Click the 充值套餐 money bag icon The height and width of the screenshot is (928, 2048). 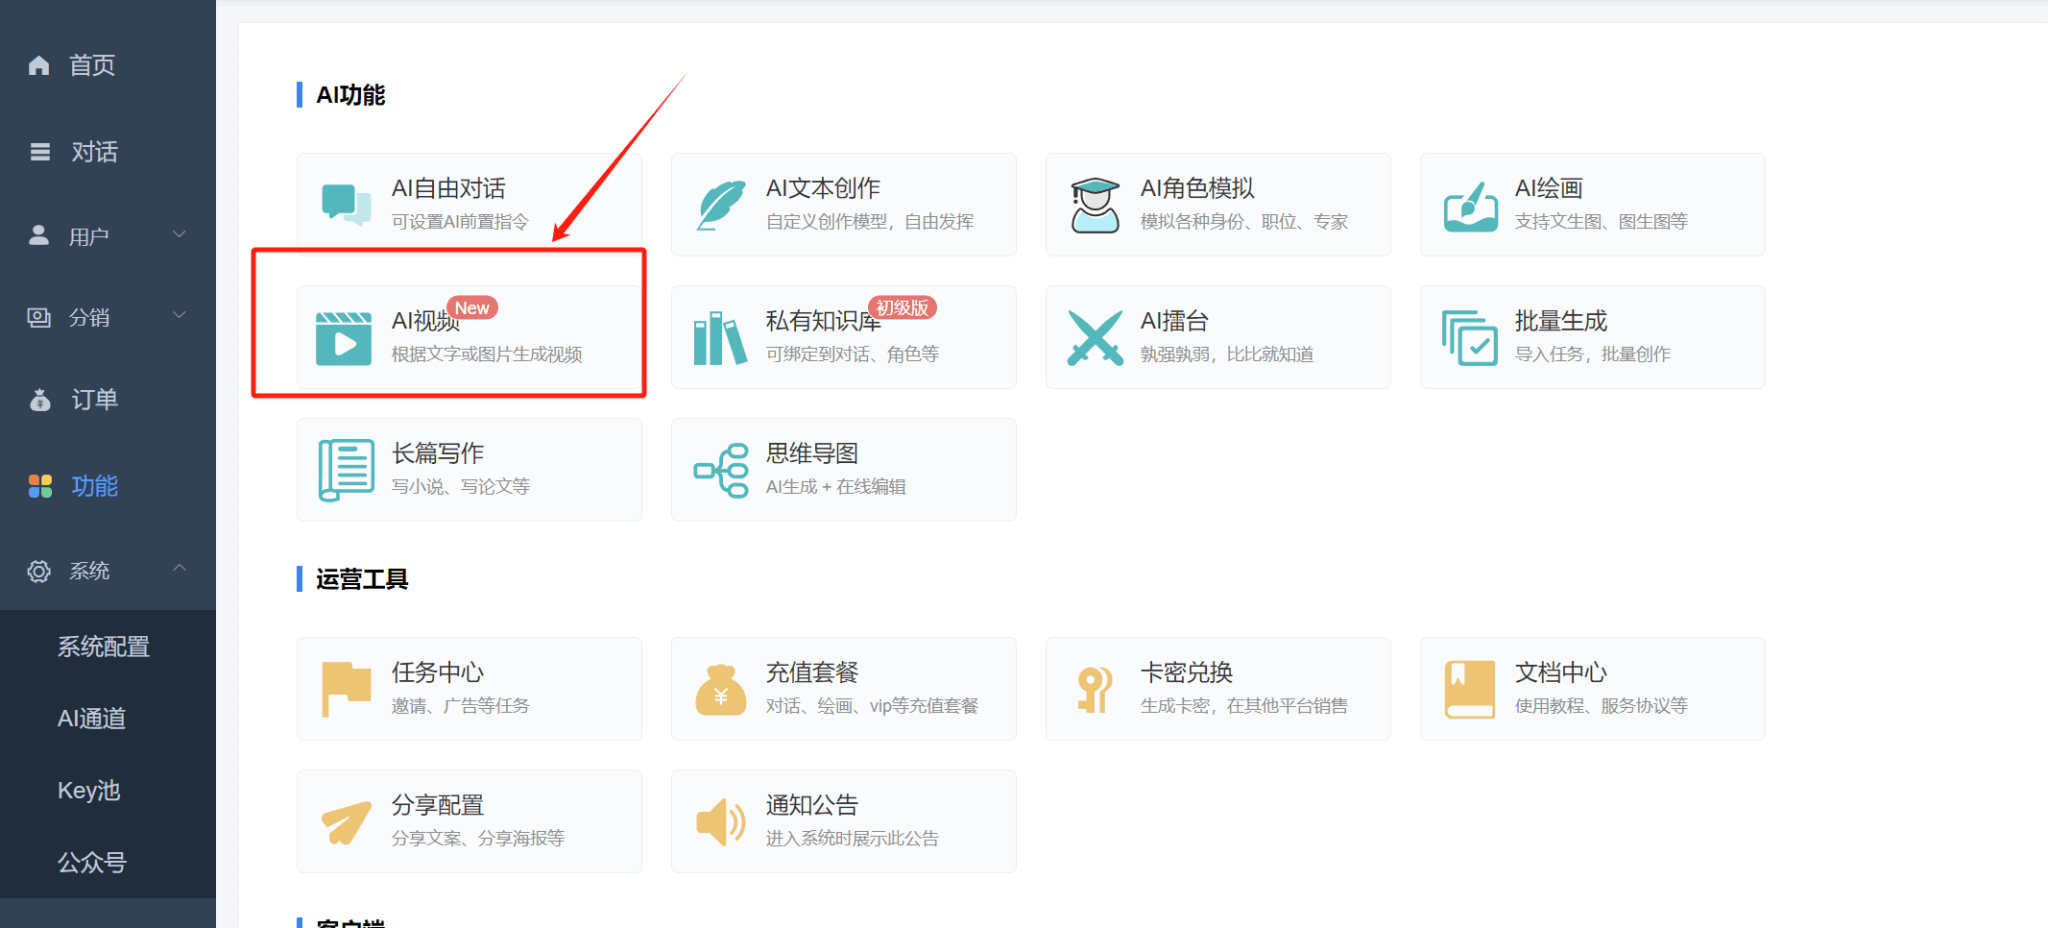[x=720, y=690]
